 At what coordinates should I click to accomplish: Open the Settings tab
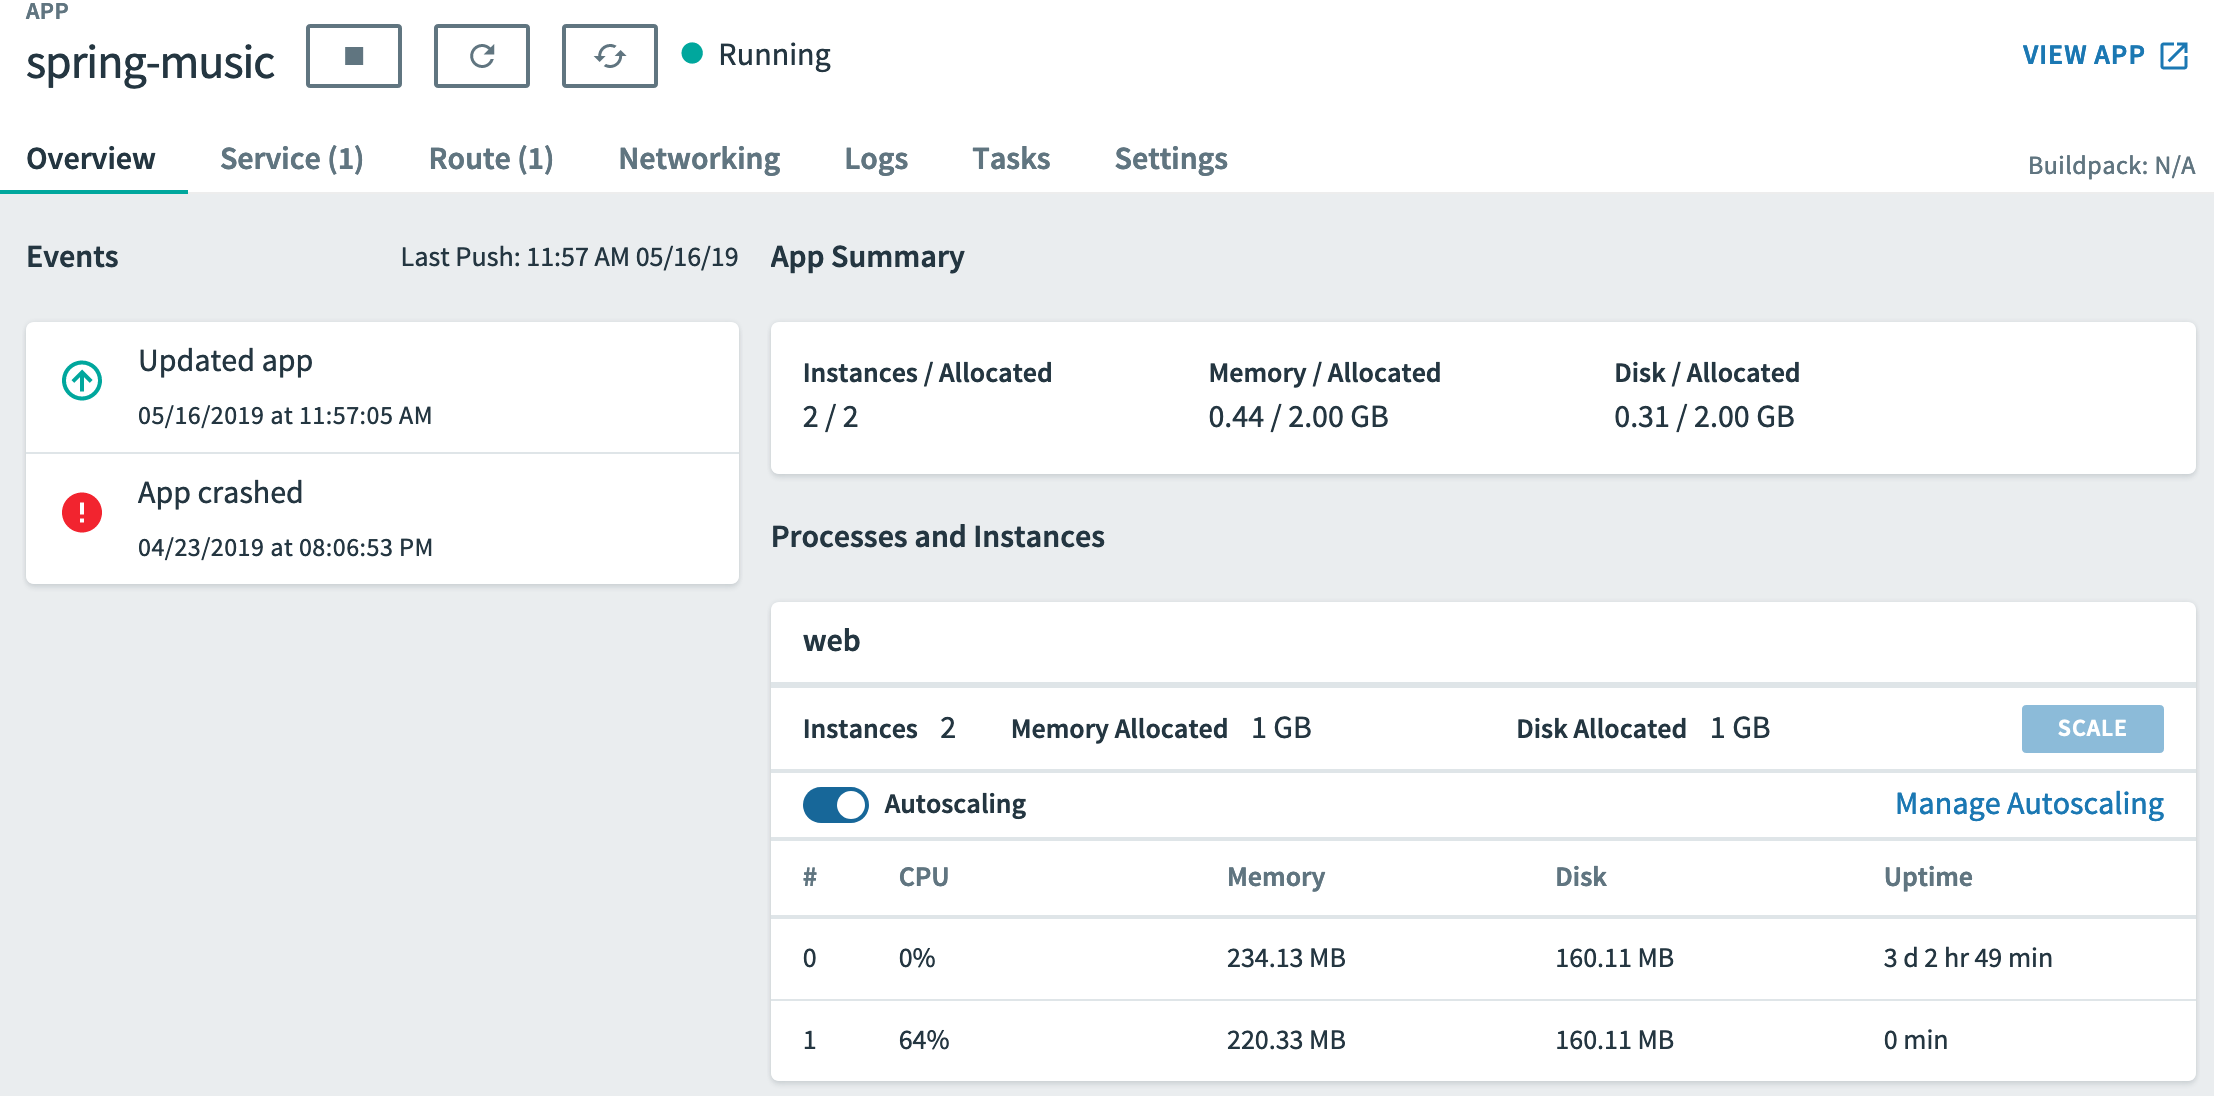(x=1170, y=158)
